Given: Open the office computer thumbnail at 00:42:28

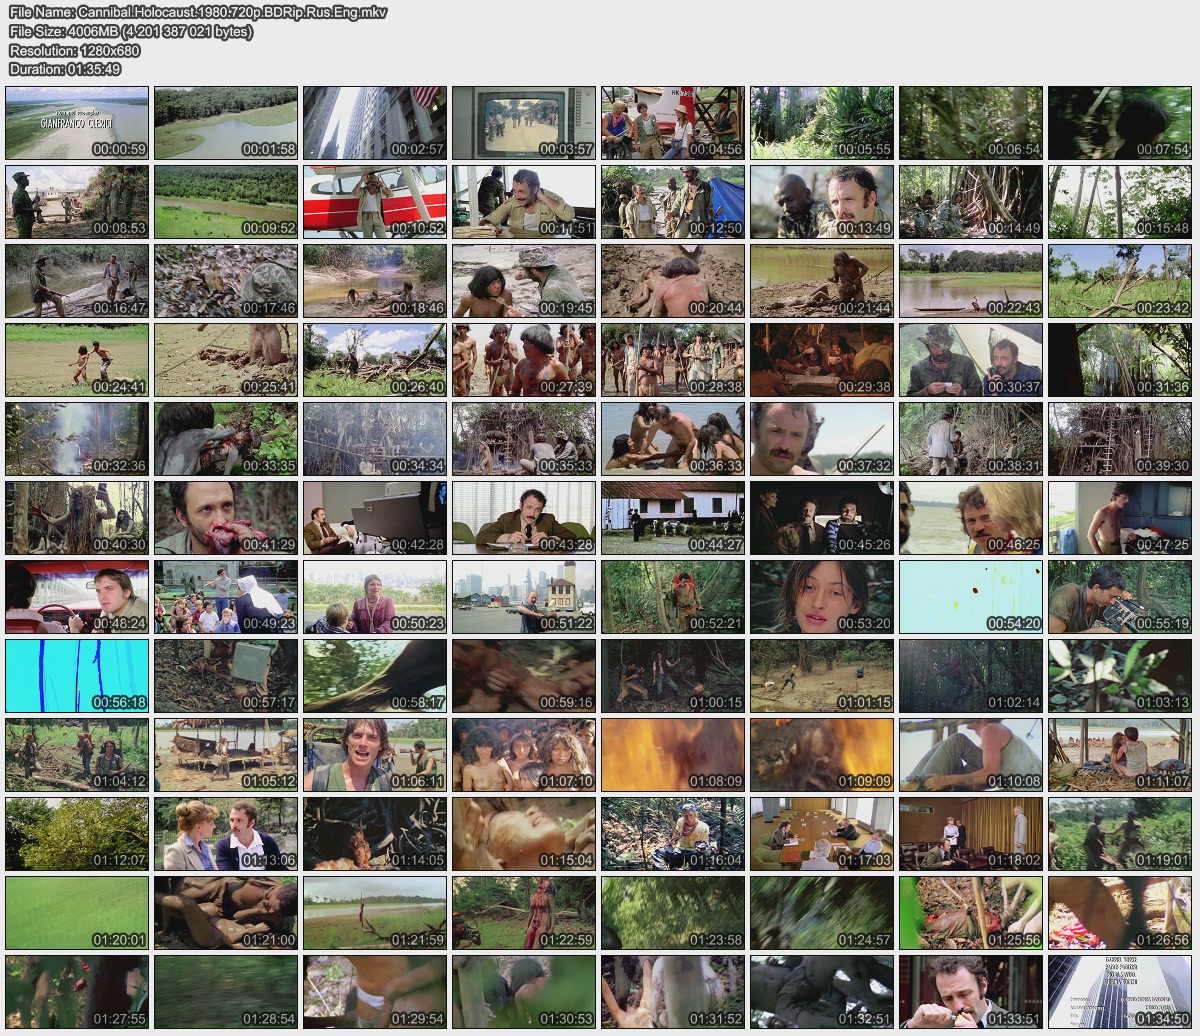Looking at the screenshot, I should tap(375, 518).
